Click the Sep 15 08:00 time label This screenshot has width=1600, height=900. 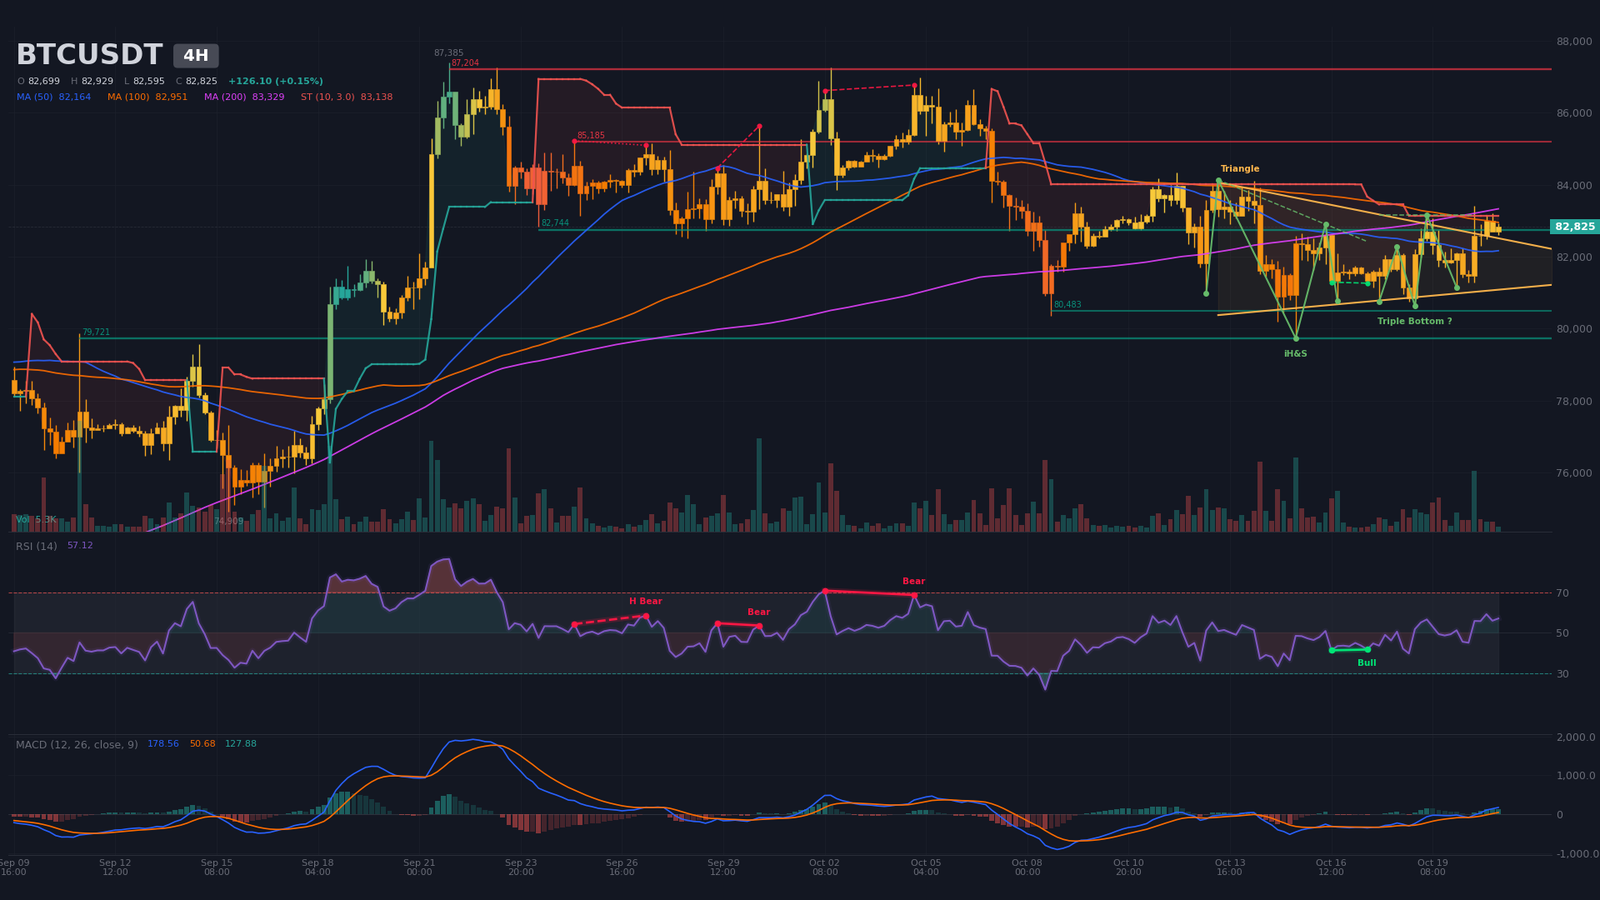217,867
